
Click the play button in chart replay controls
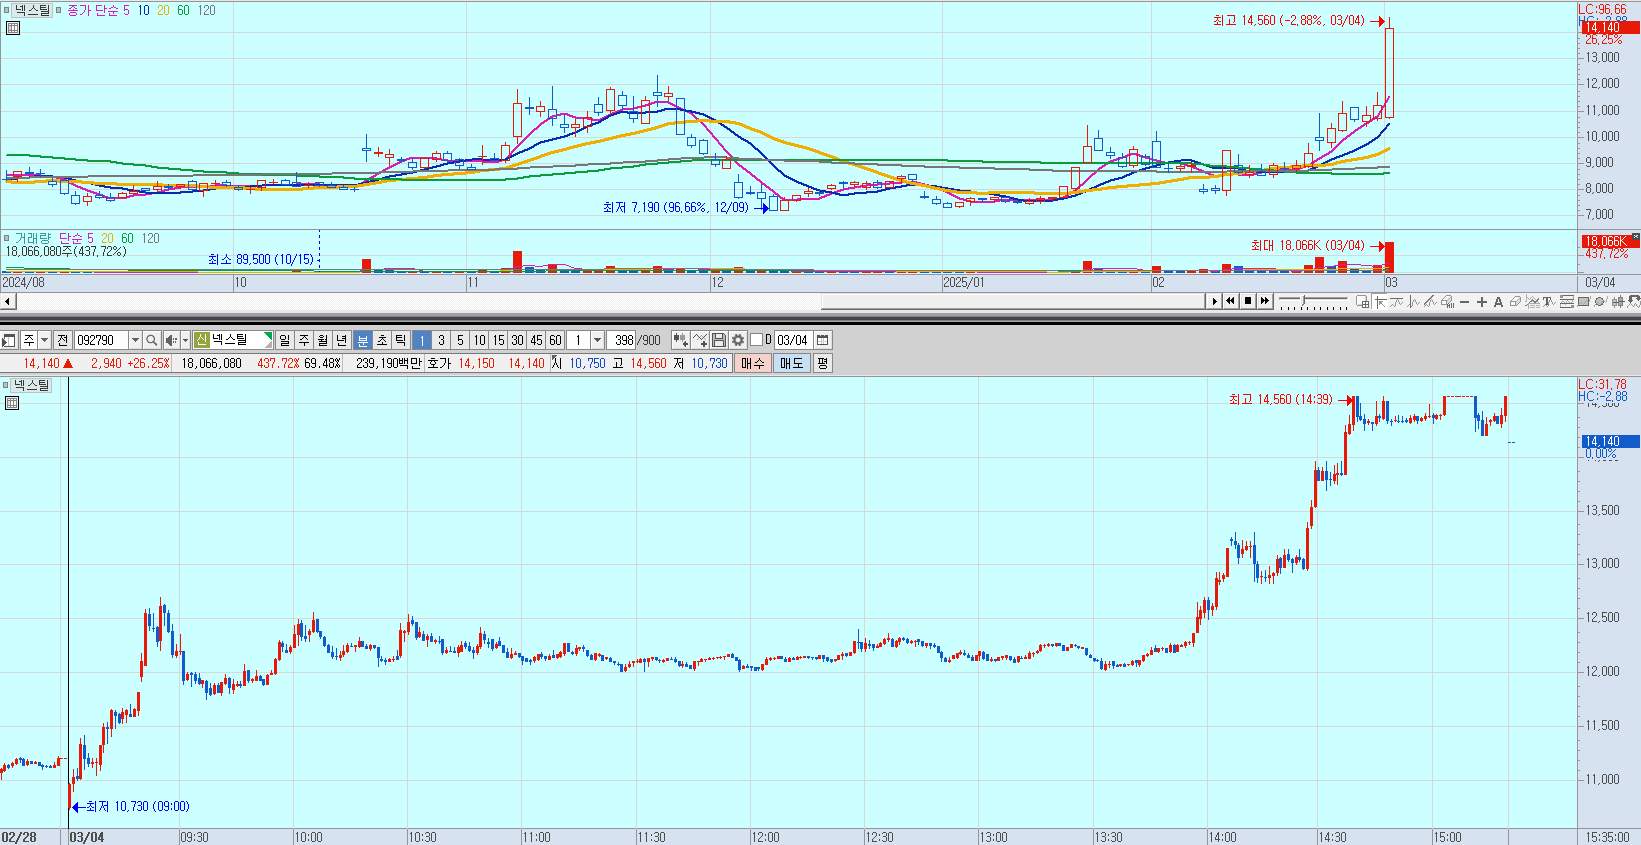point(1215,301)
